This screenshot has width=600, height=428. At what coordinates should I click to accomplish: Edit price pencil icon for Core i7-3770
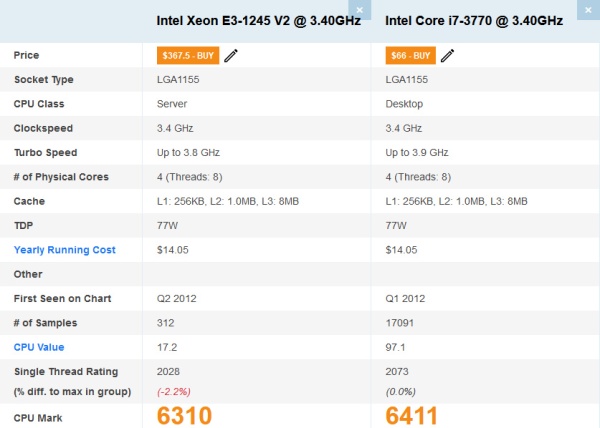click(447, 55)
